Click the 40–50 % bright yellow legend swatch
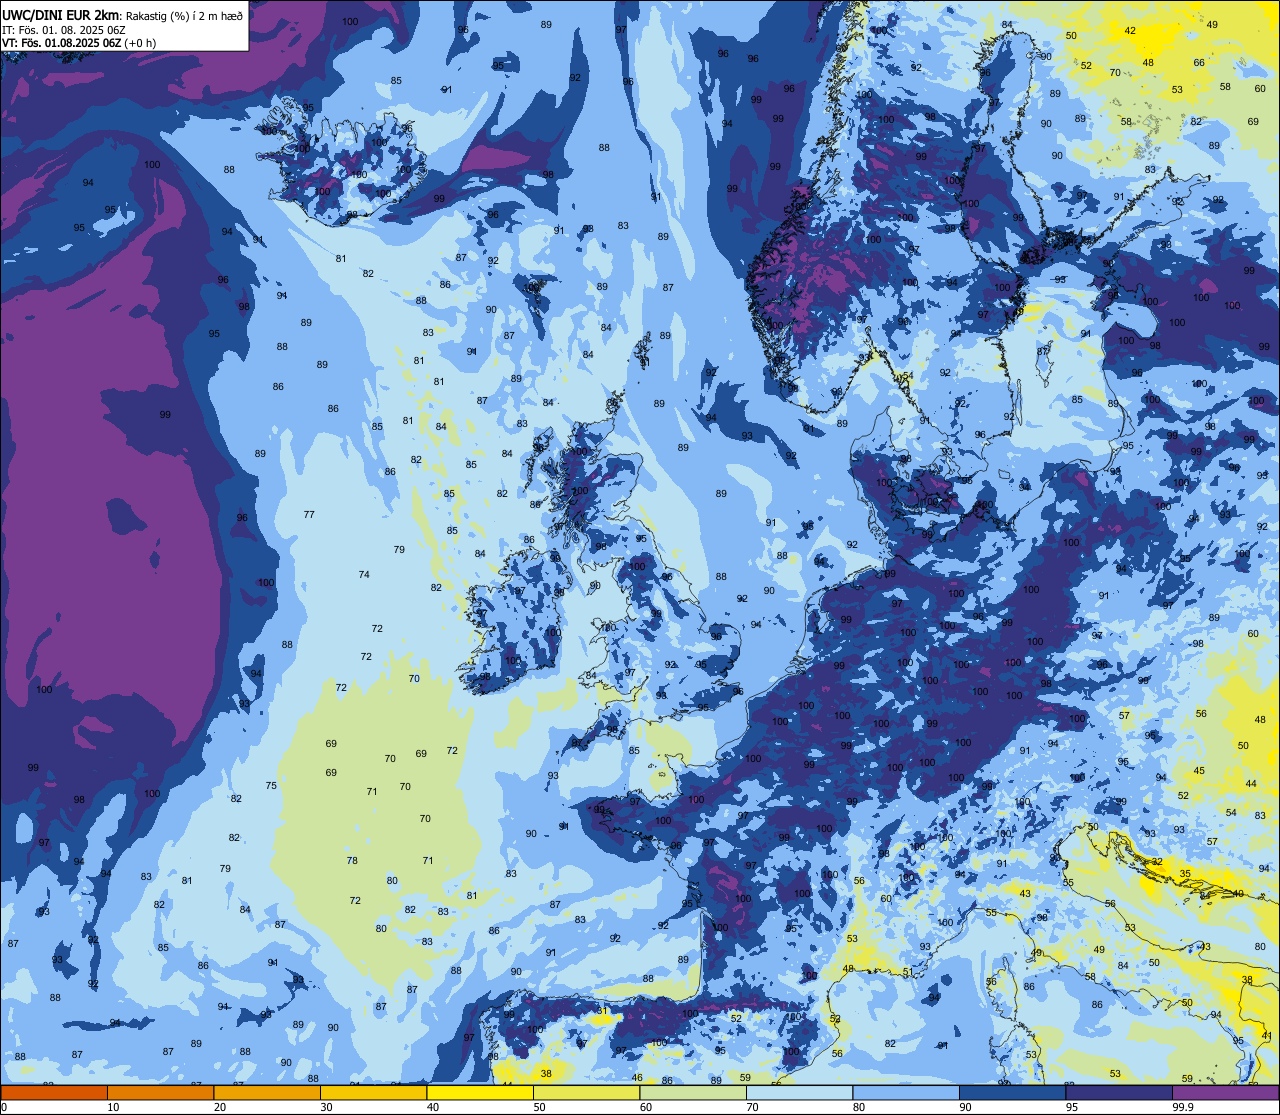The height and width of the screenshot is (1115, 1280). pos(480,1093)
